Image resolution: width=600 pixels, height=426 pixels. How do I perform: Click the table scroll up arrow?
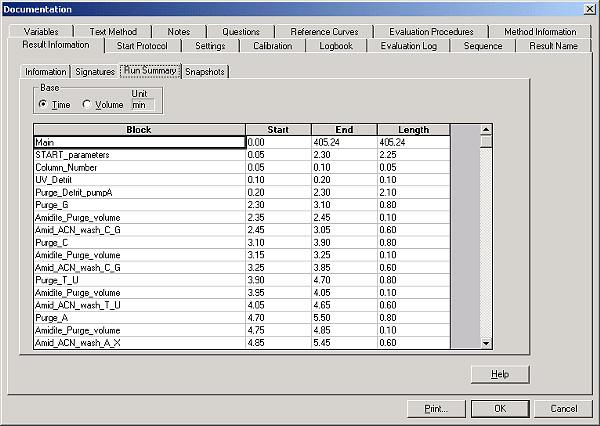tap(486, 130)
